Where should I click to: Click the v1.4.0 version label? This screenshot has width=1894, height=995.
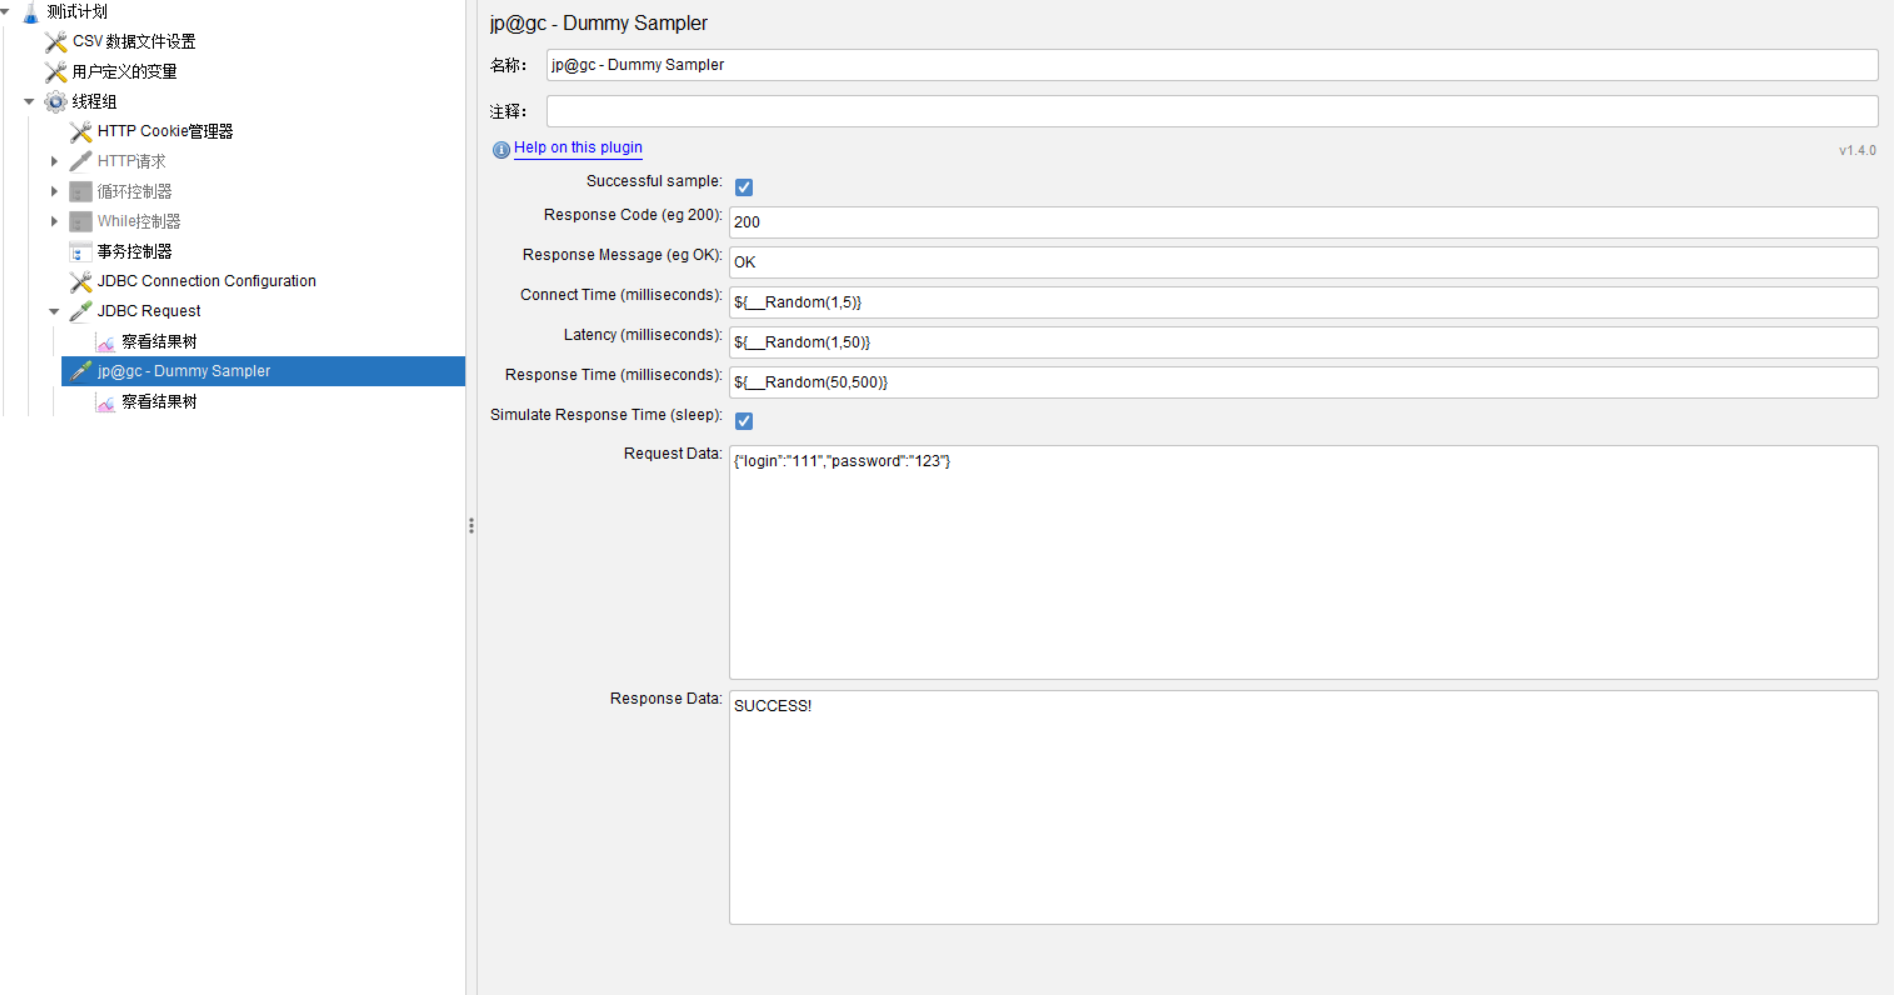(1857, 150)
